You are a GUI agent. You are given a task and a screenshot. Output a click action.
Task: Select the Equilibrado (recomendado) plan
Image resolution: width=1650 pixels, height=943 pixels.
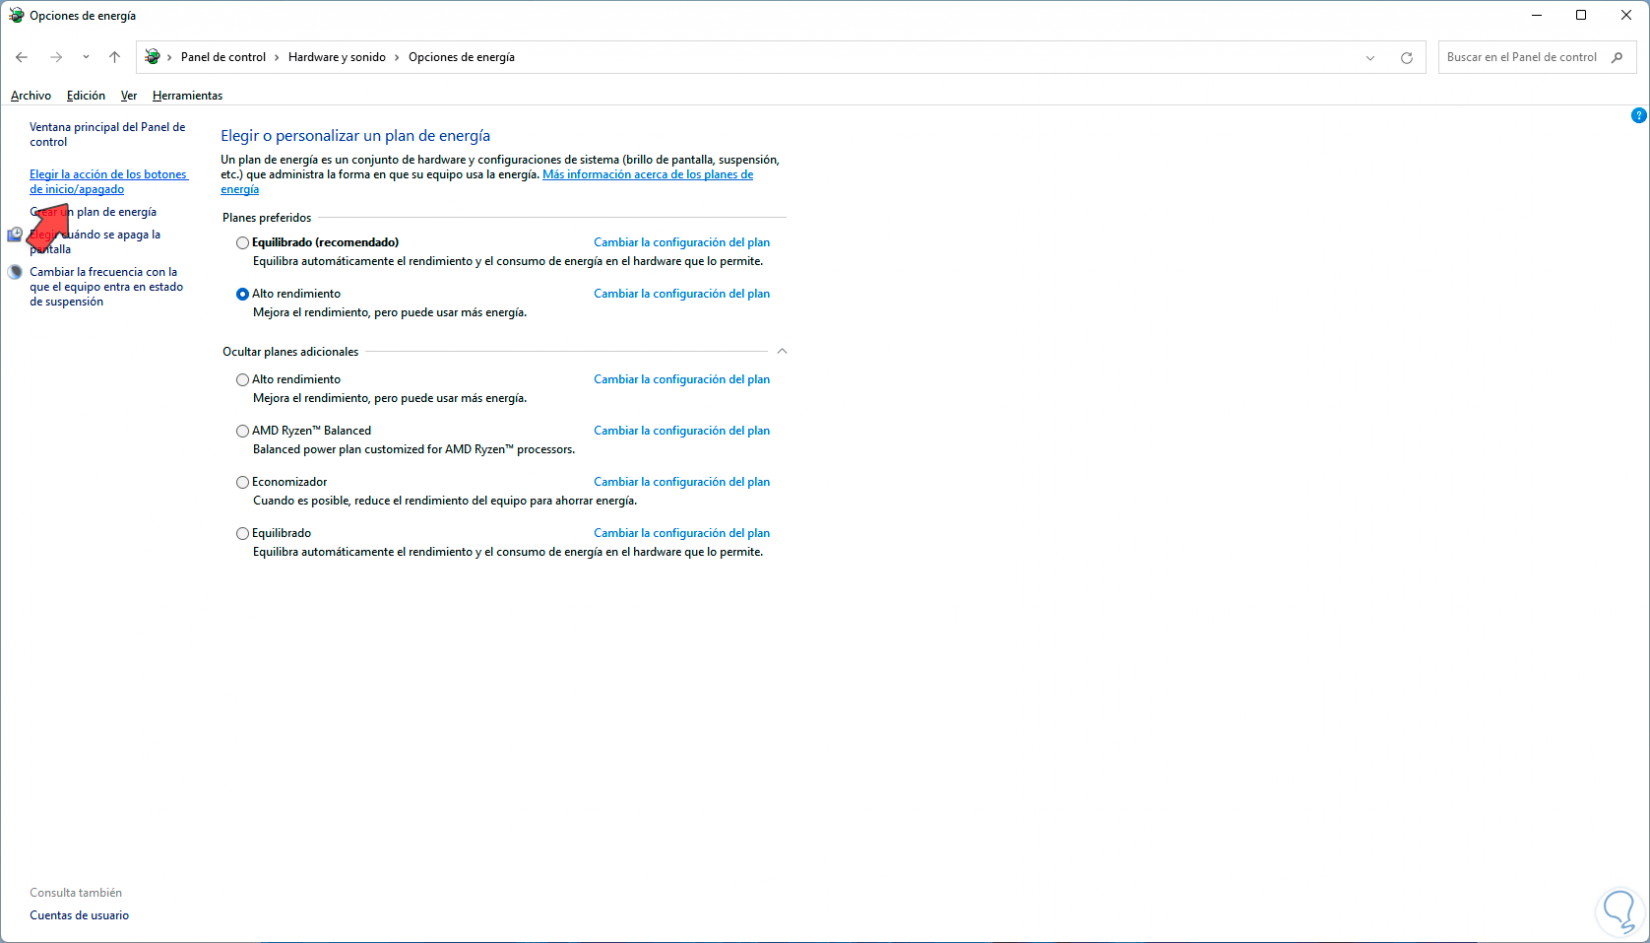(x=242, y=243)
